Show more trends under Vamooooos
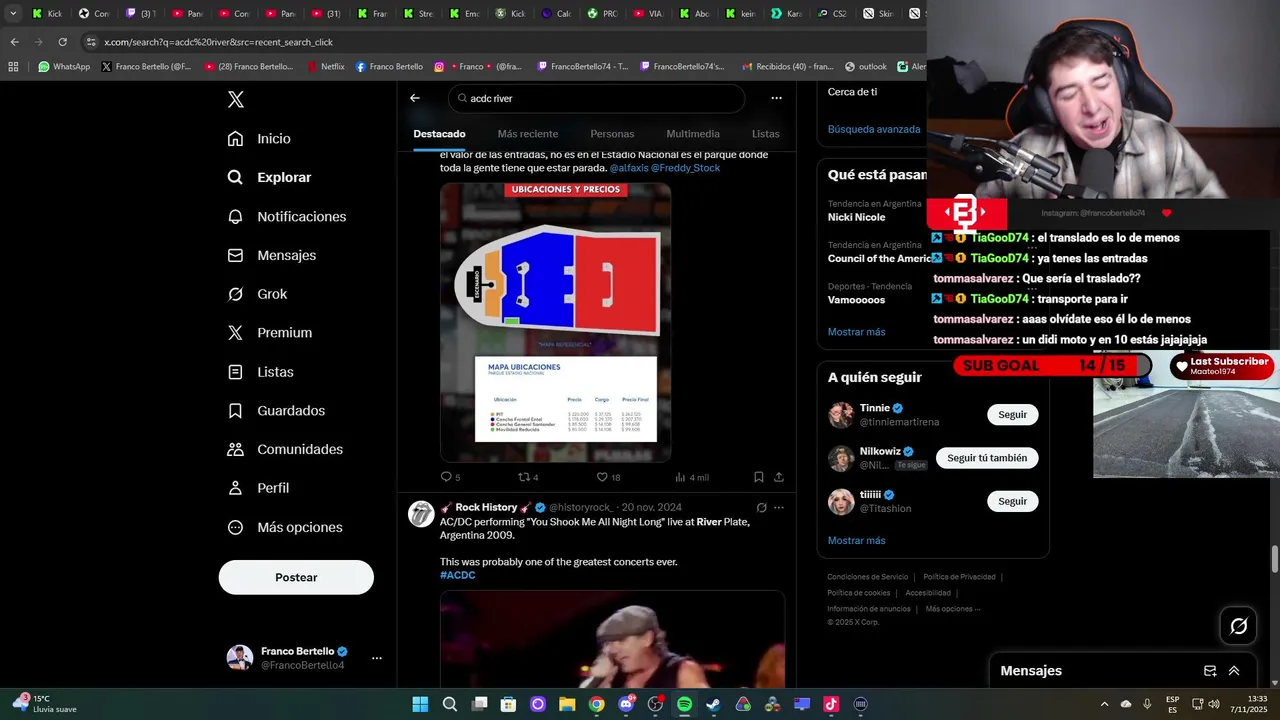The height and width of the screenshot is (720, 1280). [856, 332]
